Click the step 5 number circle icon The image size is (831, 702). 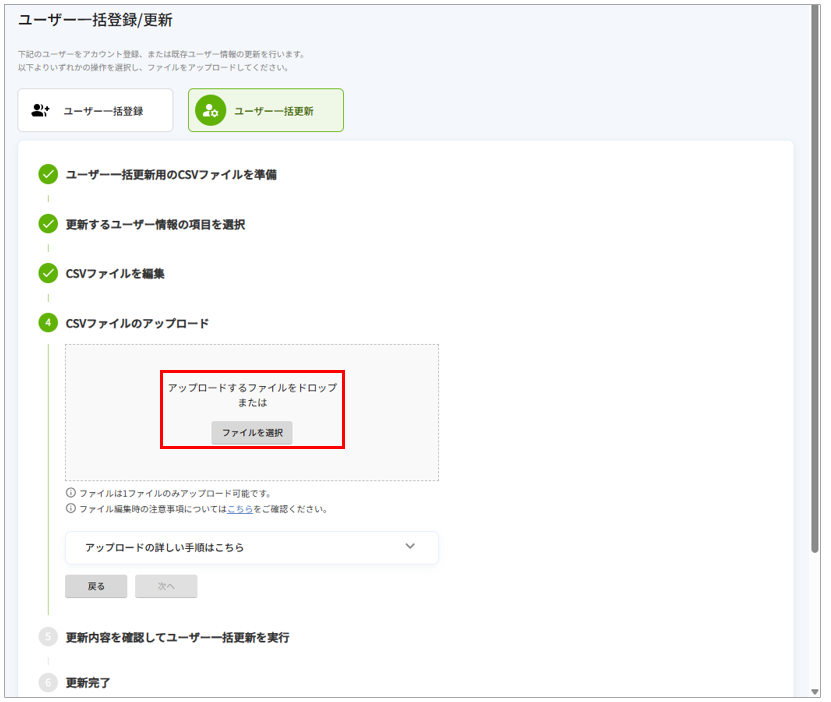coord(48,637)
